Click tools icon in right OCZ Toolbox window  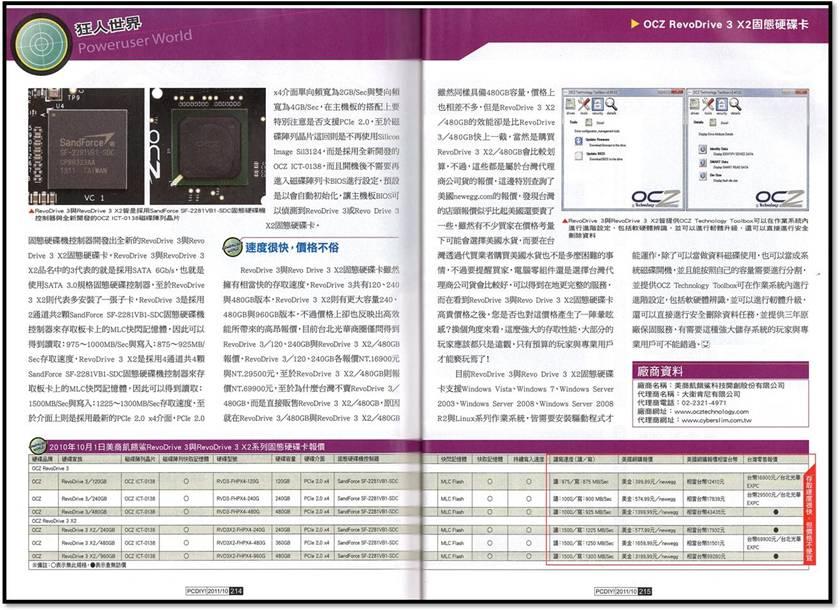pyautogui.click(x=708, y=105)
